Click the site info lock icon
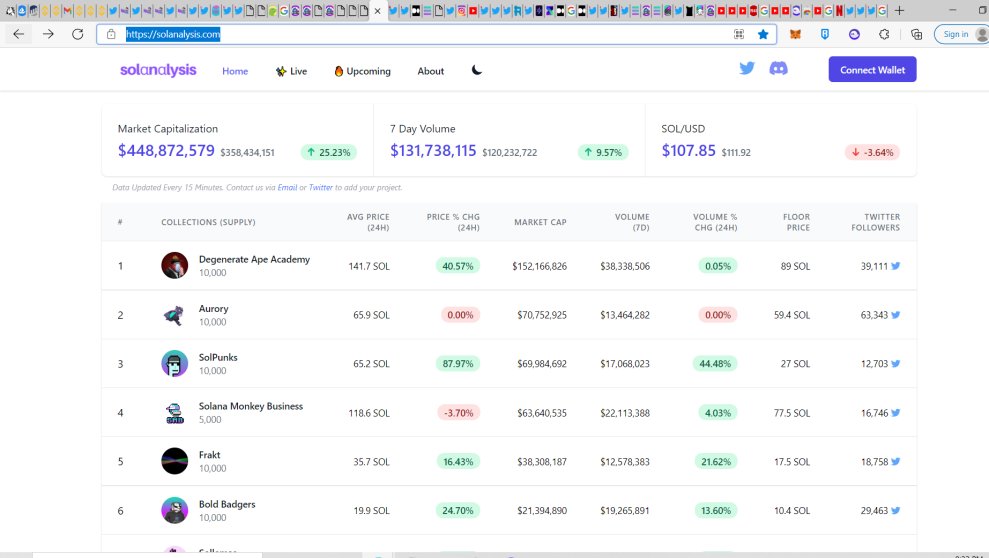The image size is (989, 558). 111,34
